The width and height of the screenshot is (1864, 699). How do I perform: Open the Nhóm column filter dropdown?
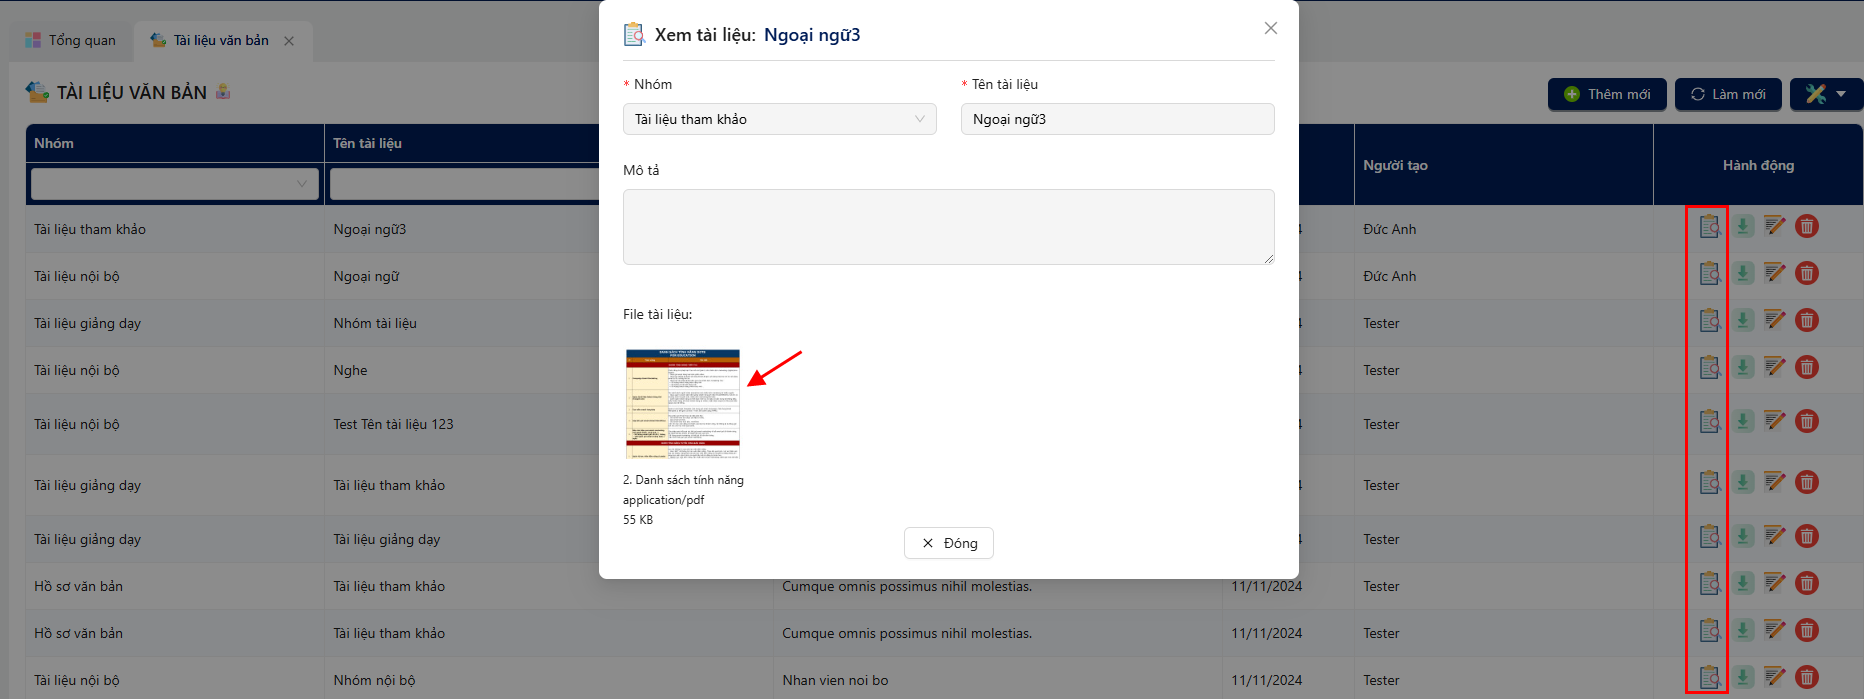[x=175, y=184]
